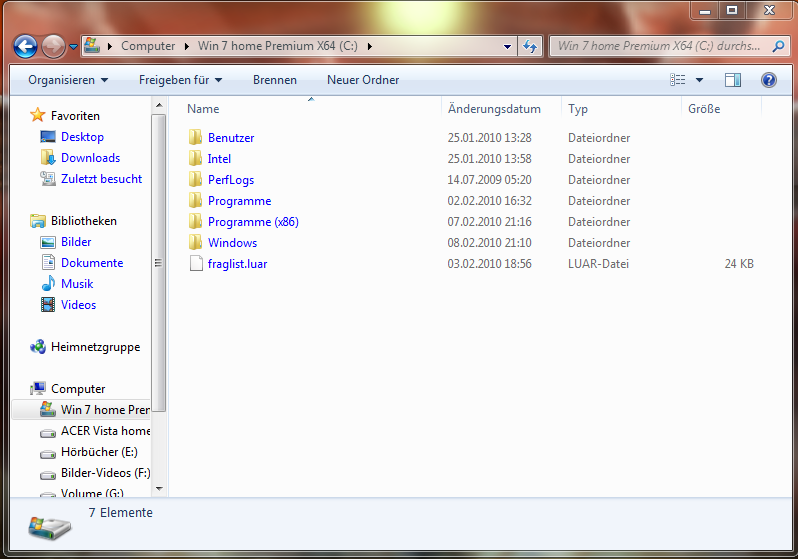Click navigation pane scrollbar down arrow
The height and width of the screenshot is (559, 798).
[x=159, y=489]
